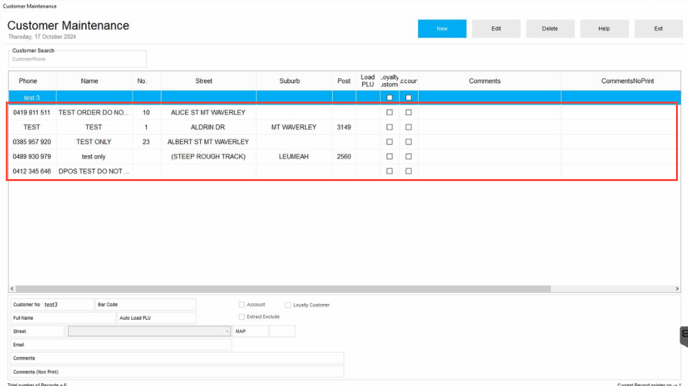Click postcode 2560 cell

click(x=344, y=157)
